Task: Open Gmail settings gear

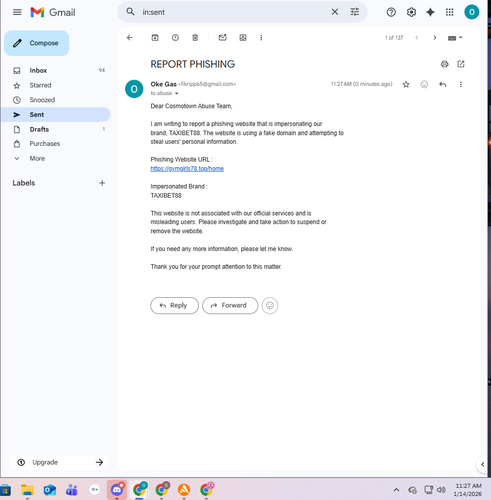Action: [x=411, y=12]
